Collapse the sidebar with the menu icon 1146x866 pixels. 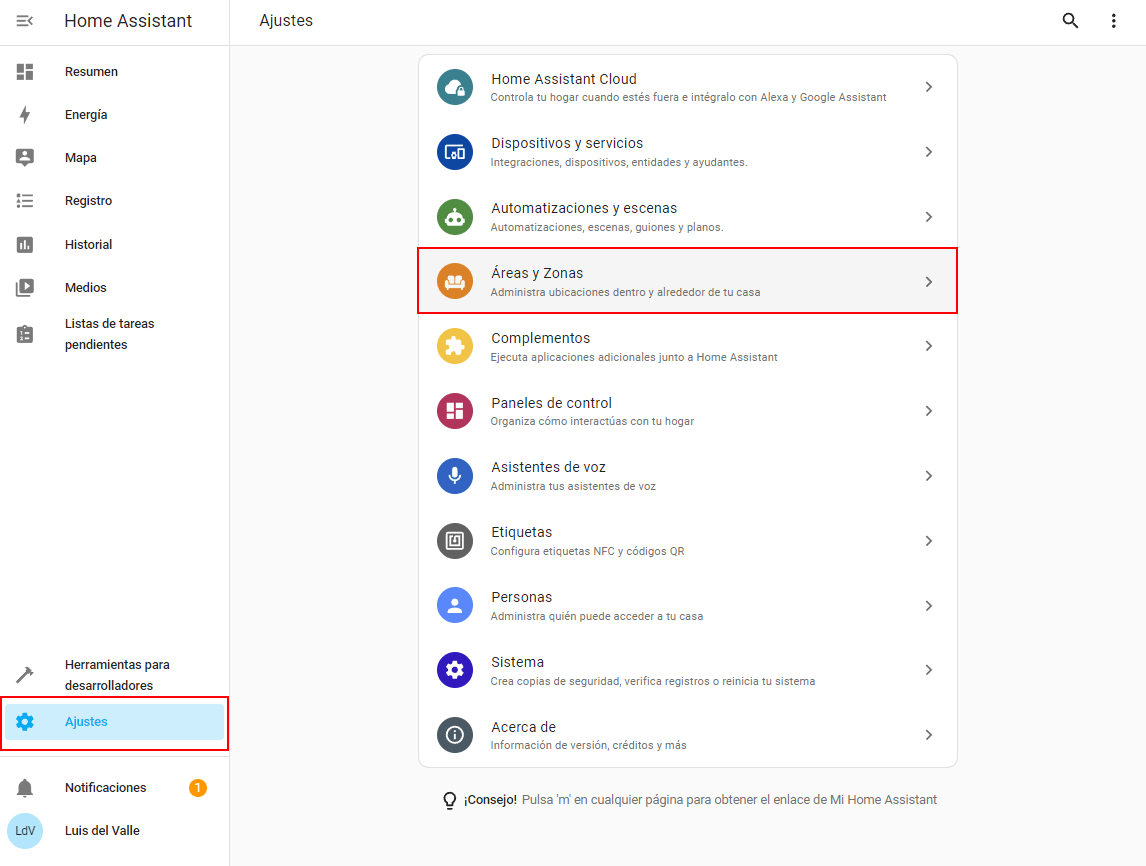point(25,20)
